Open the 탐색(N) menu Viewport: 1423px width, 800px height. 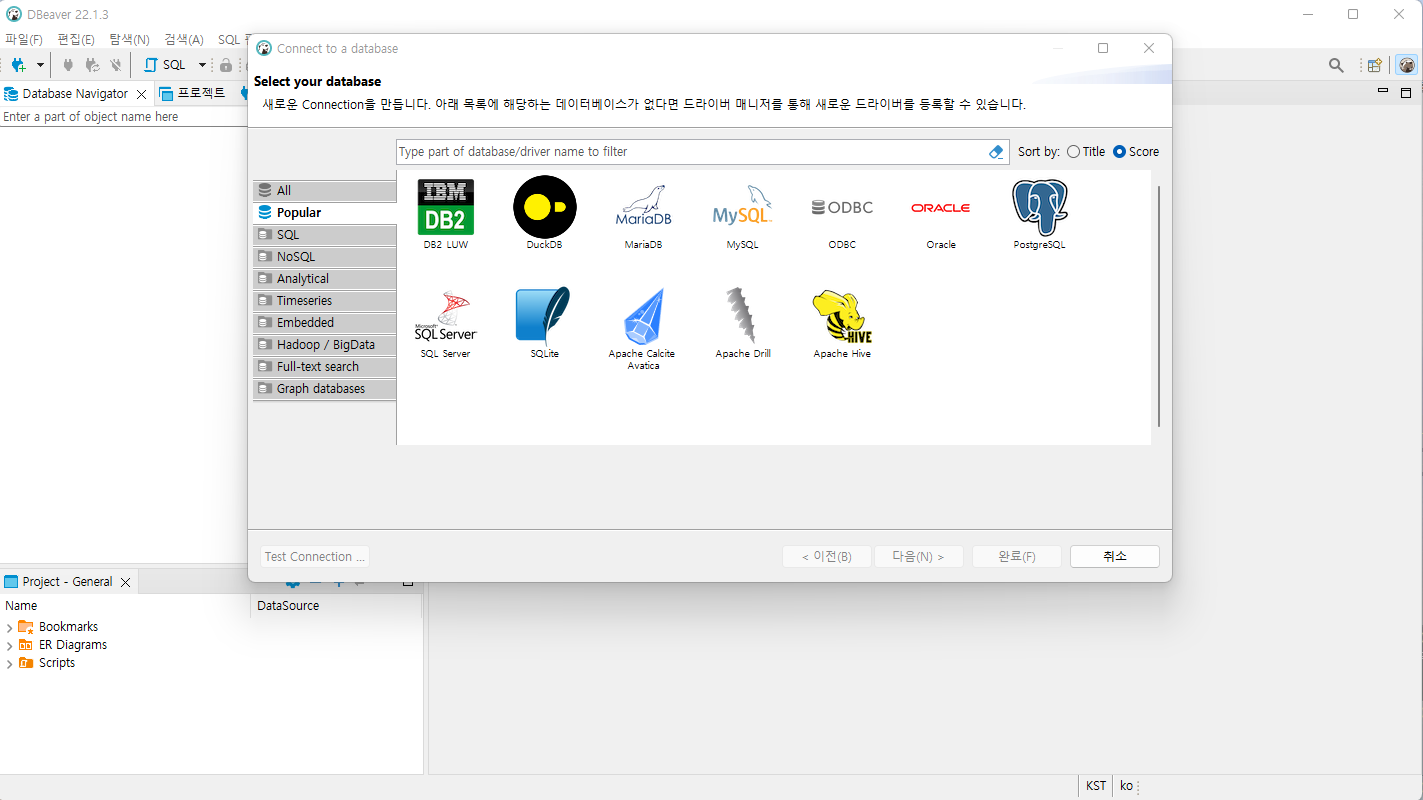click(129, 40)
